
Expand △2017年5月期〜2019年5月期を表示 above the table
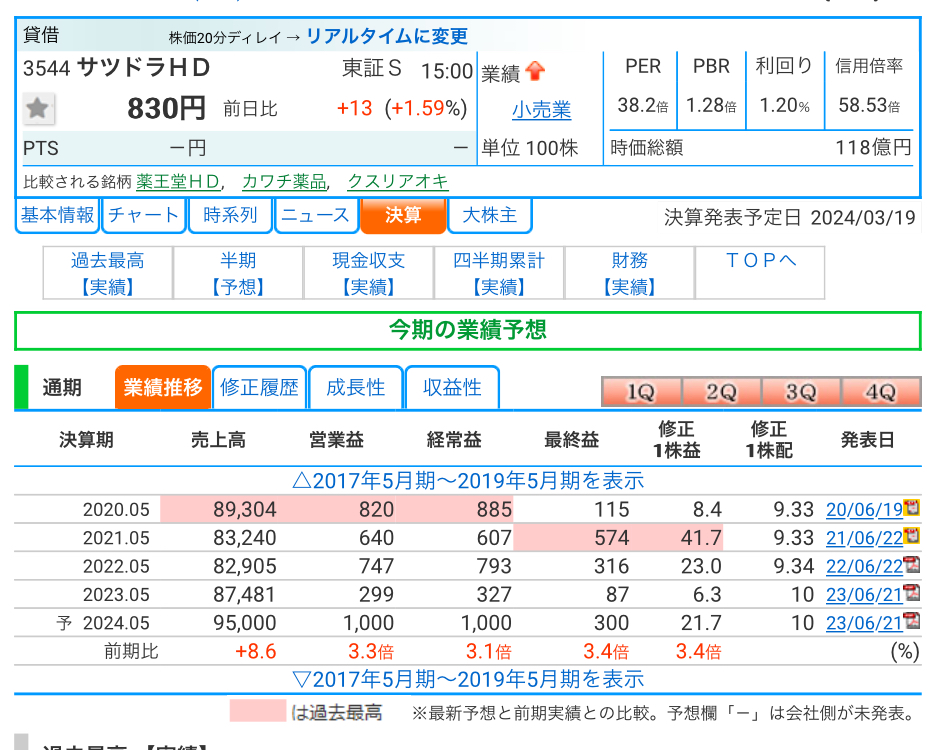pyautogui.click(x=468, y=481)
